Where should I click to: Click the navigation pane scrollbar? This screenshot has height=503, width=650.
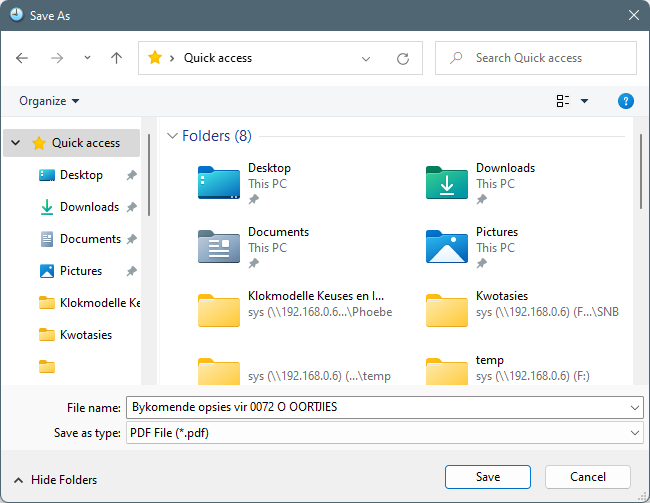(x=149, y=175)
